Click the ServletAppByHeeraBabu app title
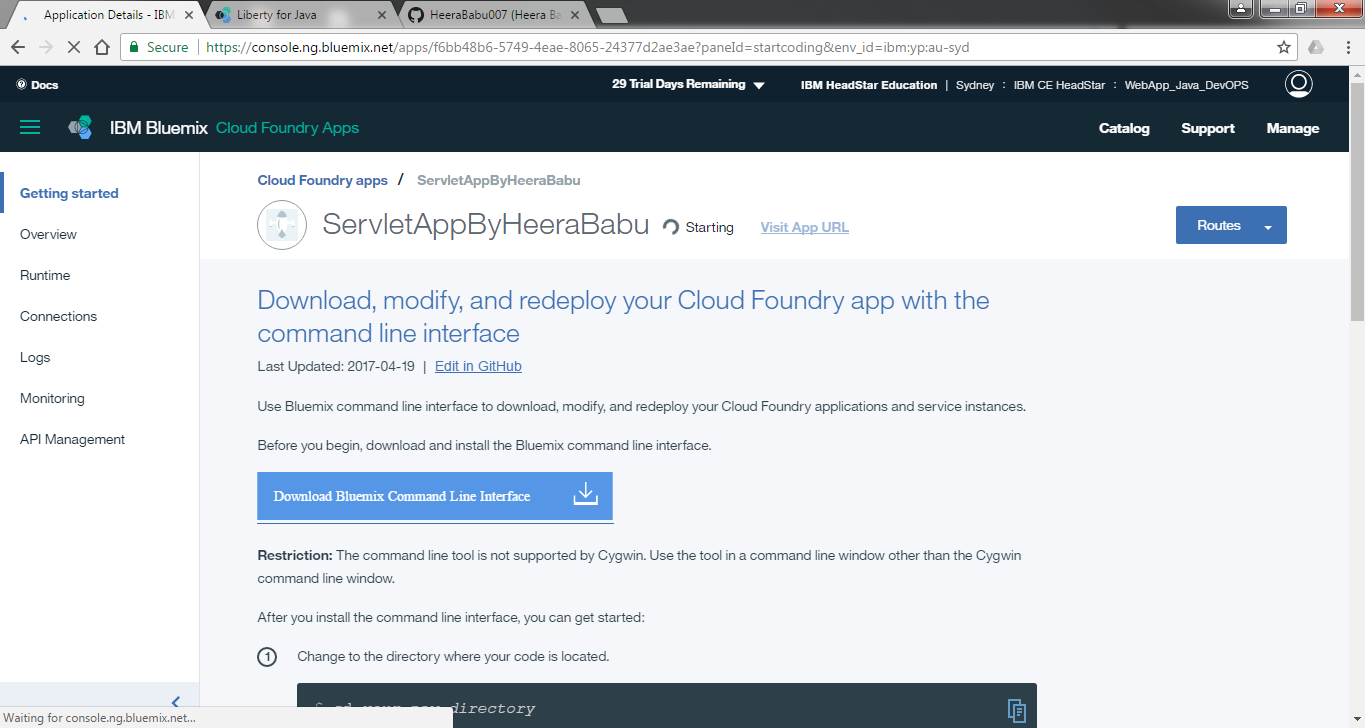 (486, 225)
